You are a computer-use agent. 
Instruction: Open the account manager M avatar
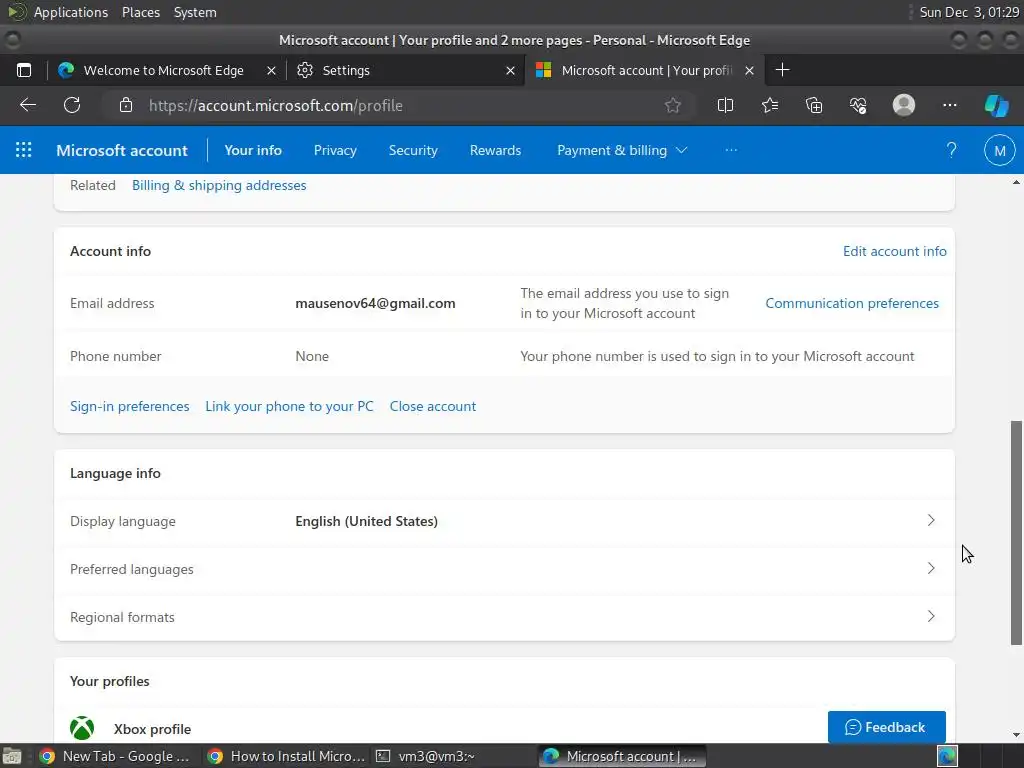coord(999,150)
